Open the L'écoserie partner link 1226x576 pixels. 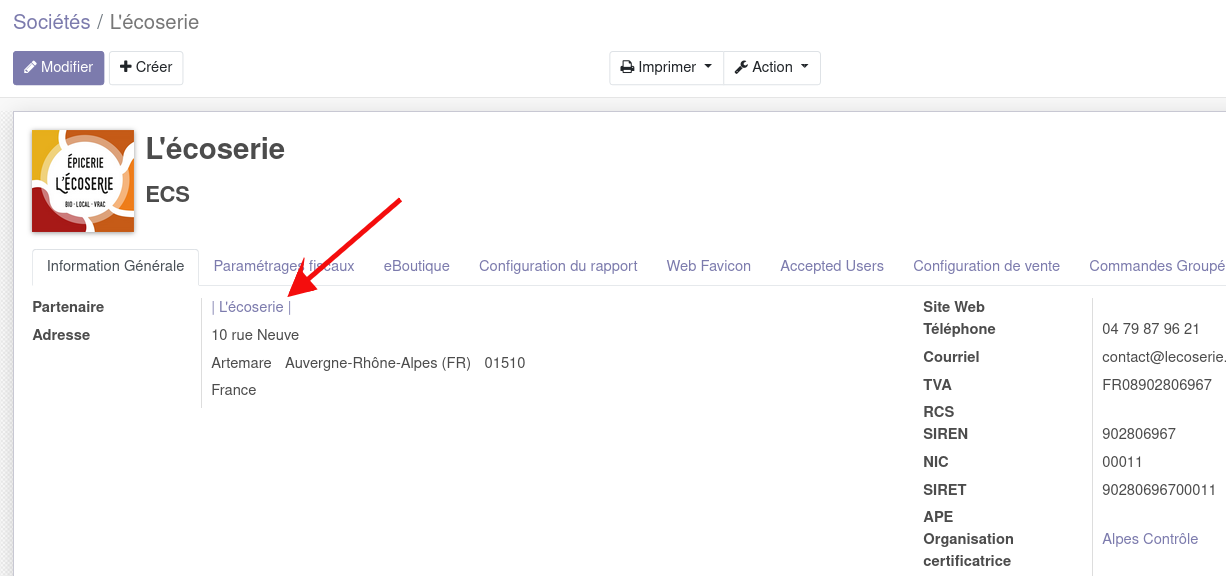[251, 307]
